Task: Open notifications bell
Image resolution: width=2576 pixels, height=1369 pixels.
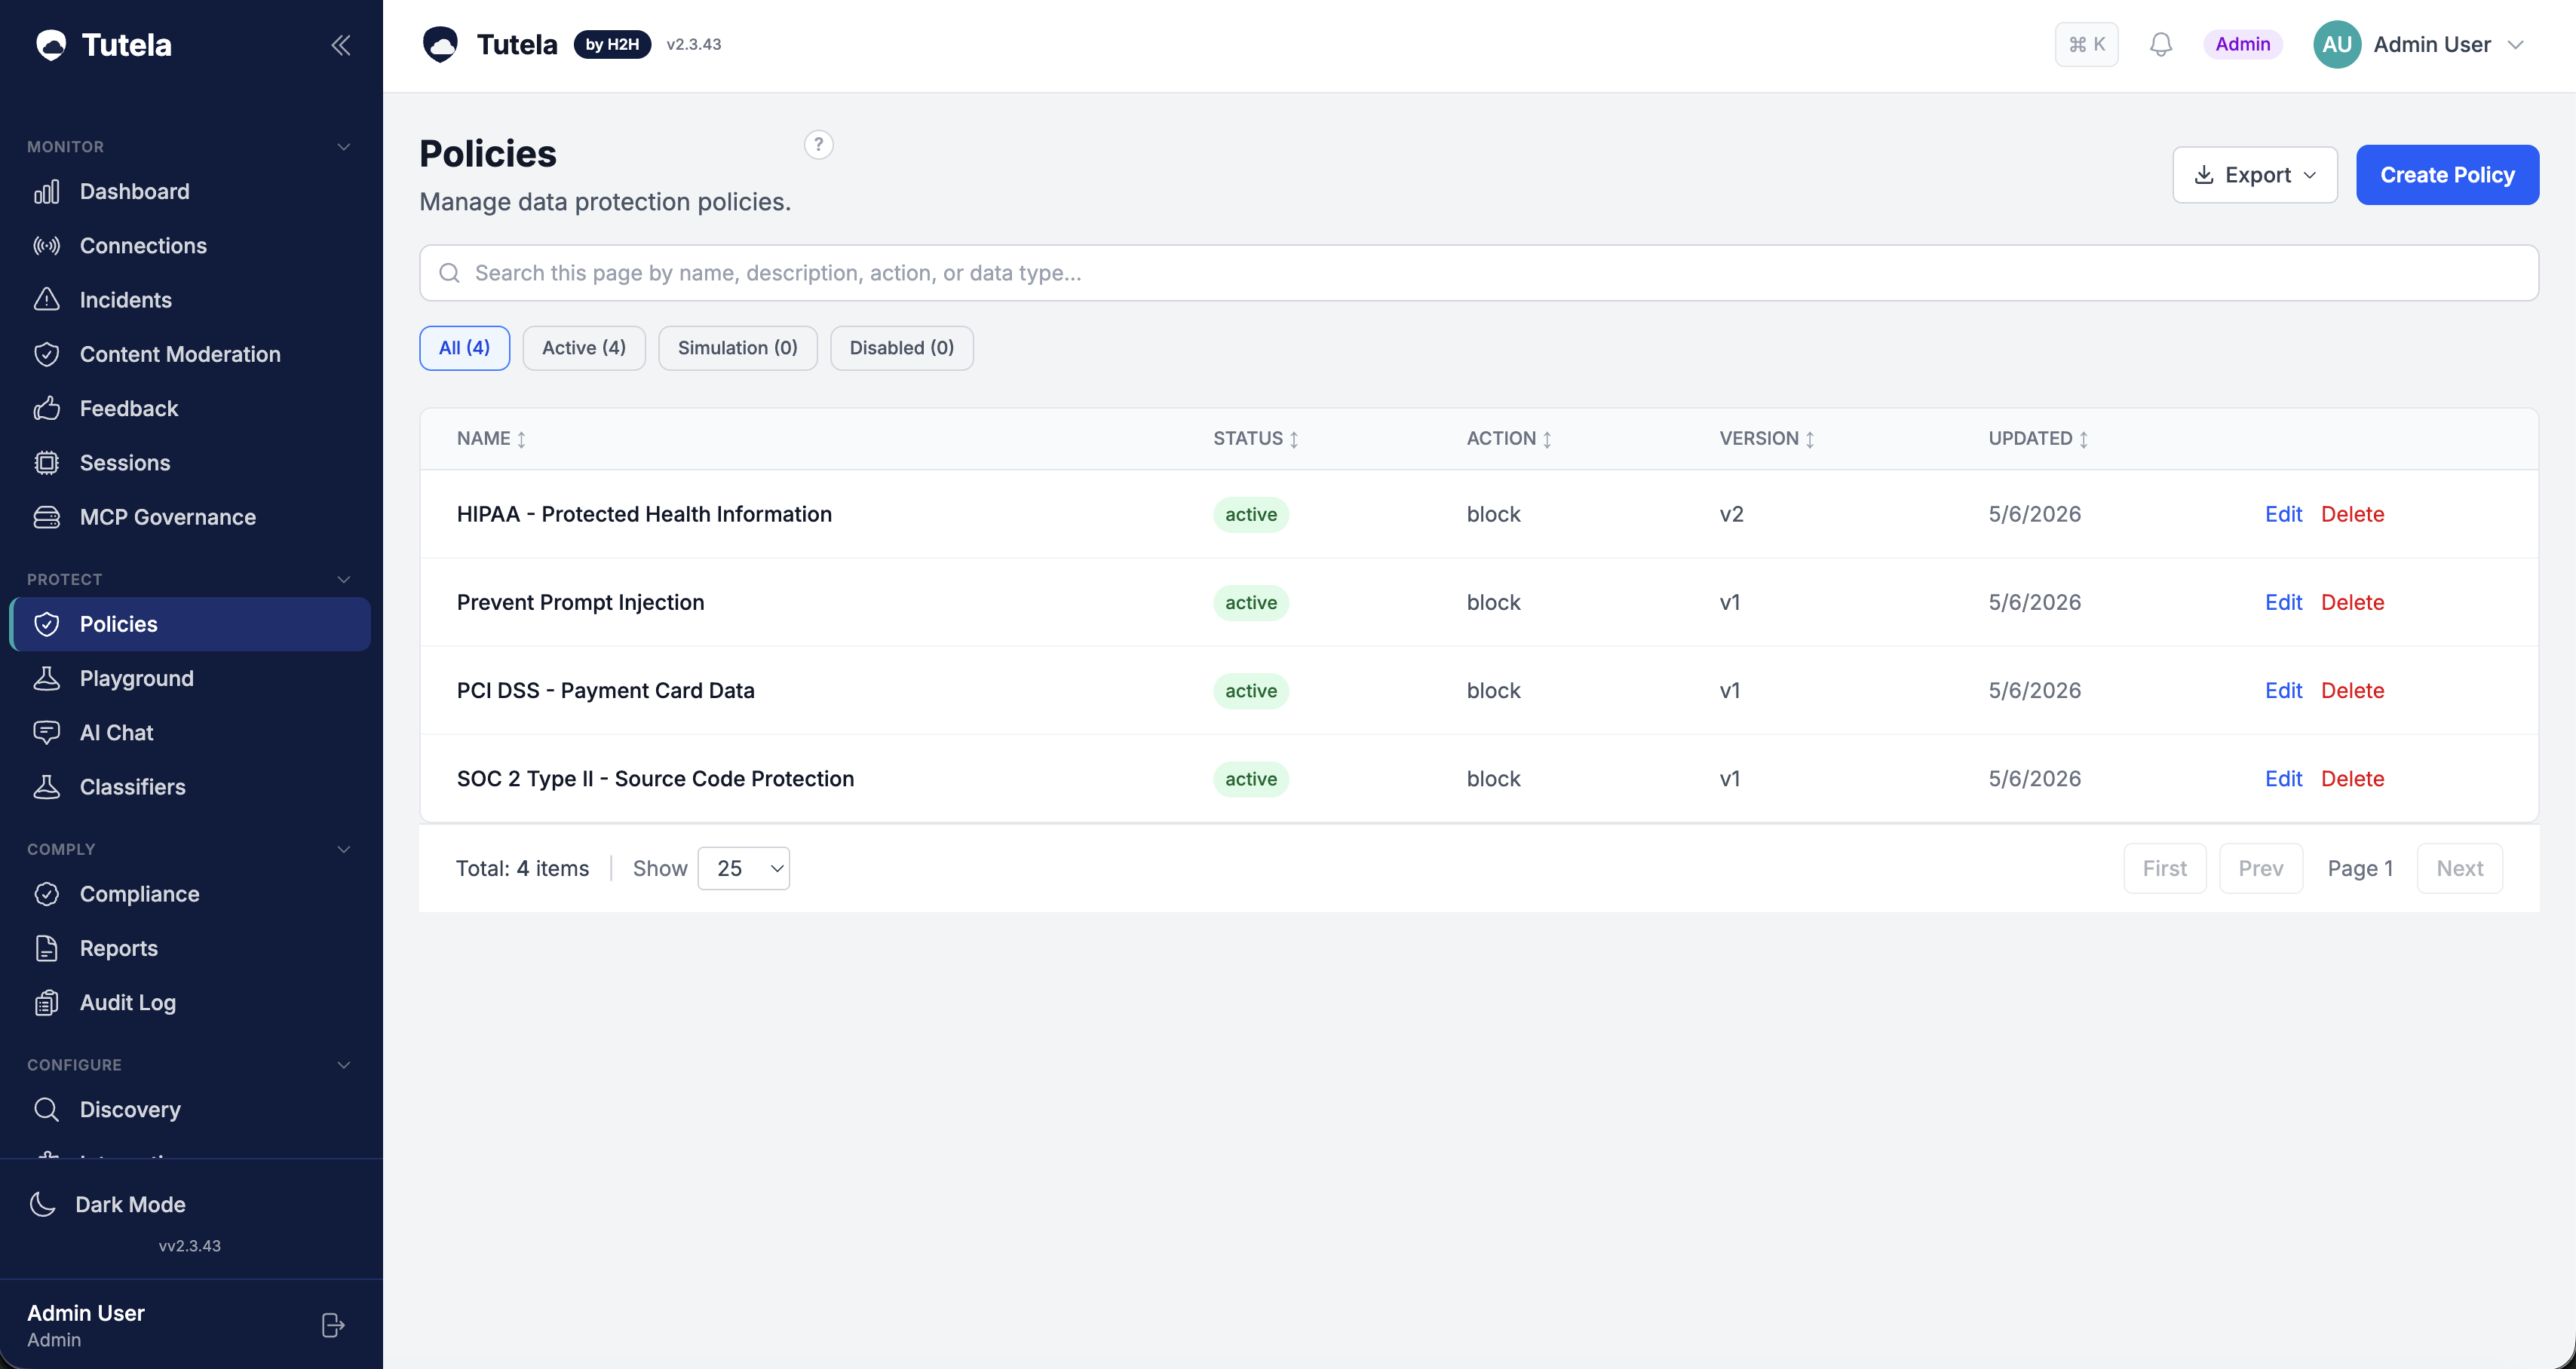Action: [2160, 45]
